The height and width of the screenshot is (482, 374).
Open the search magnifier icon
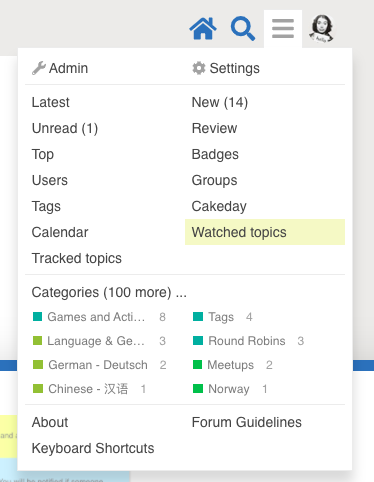(x=243, y=29)
